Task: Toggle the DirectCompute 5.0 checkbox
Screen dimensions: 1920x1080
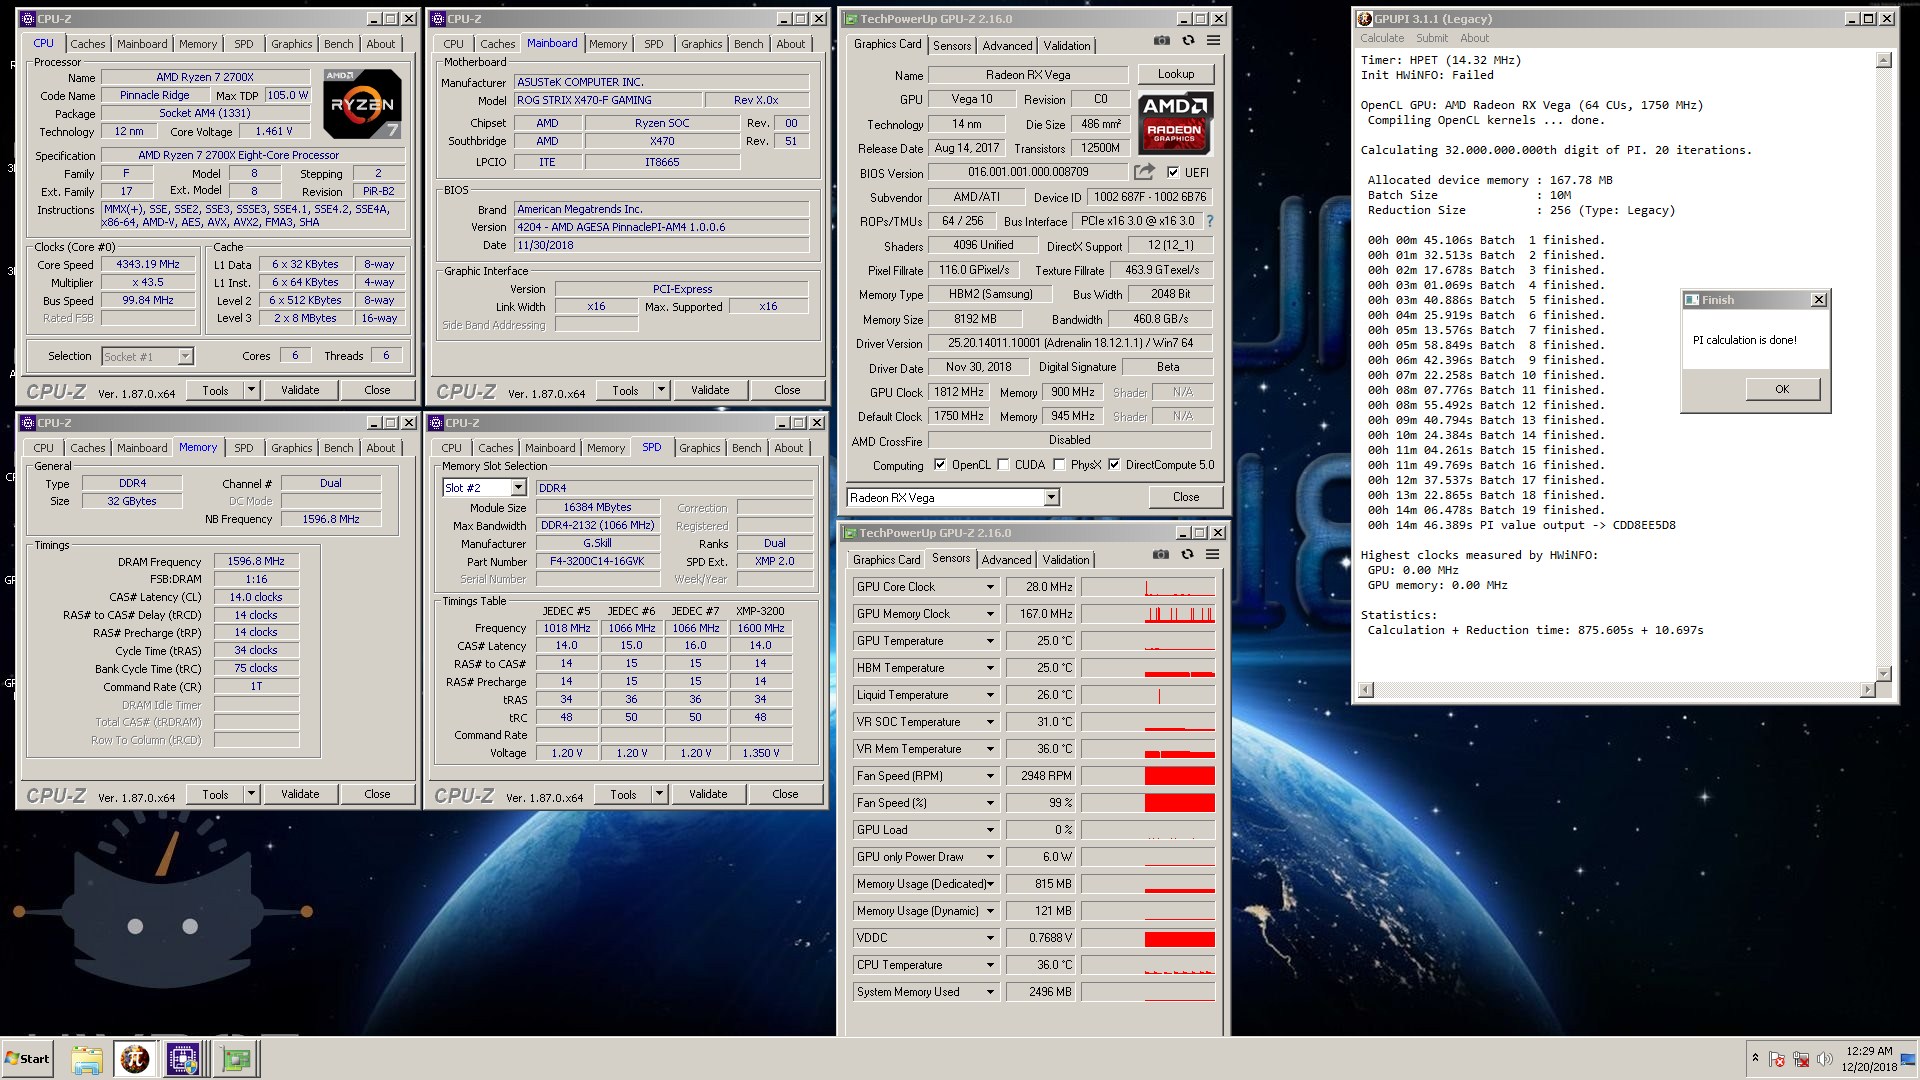Action: pyautogui.click(x=1114, y=464)
